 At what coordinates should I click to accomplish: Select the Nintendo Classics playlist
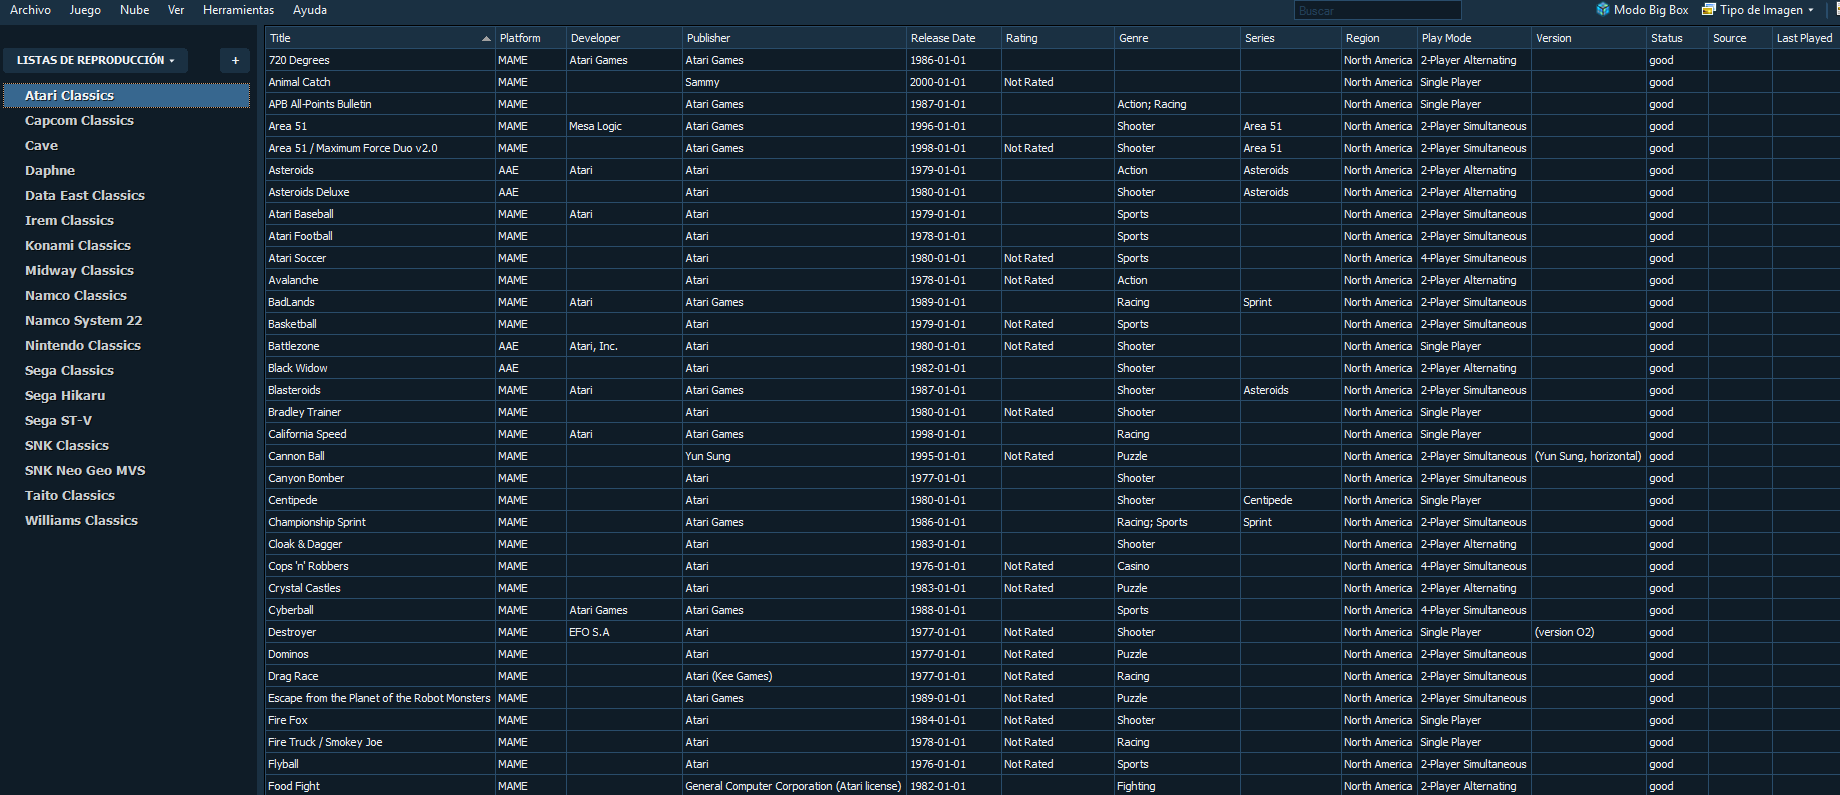point(83,345)
